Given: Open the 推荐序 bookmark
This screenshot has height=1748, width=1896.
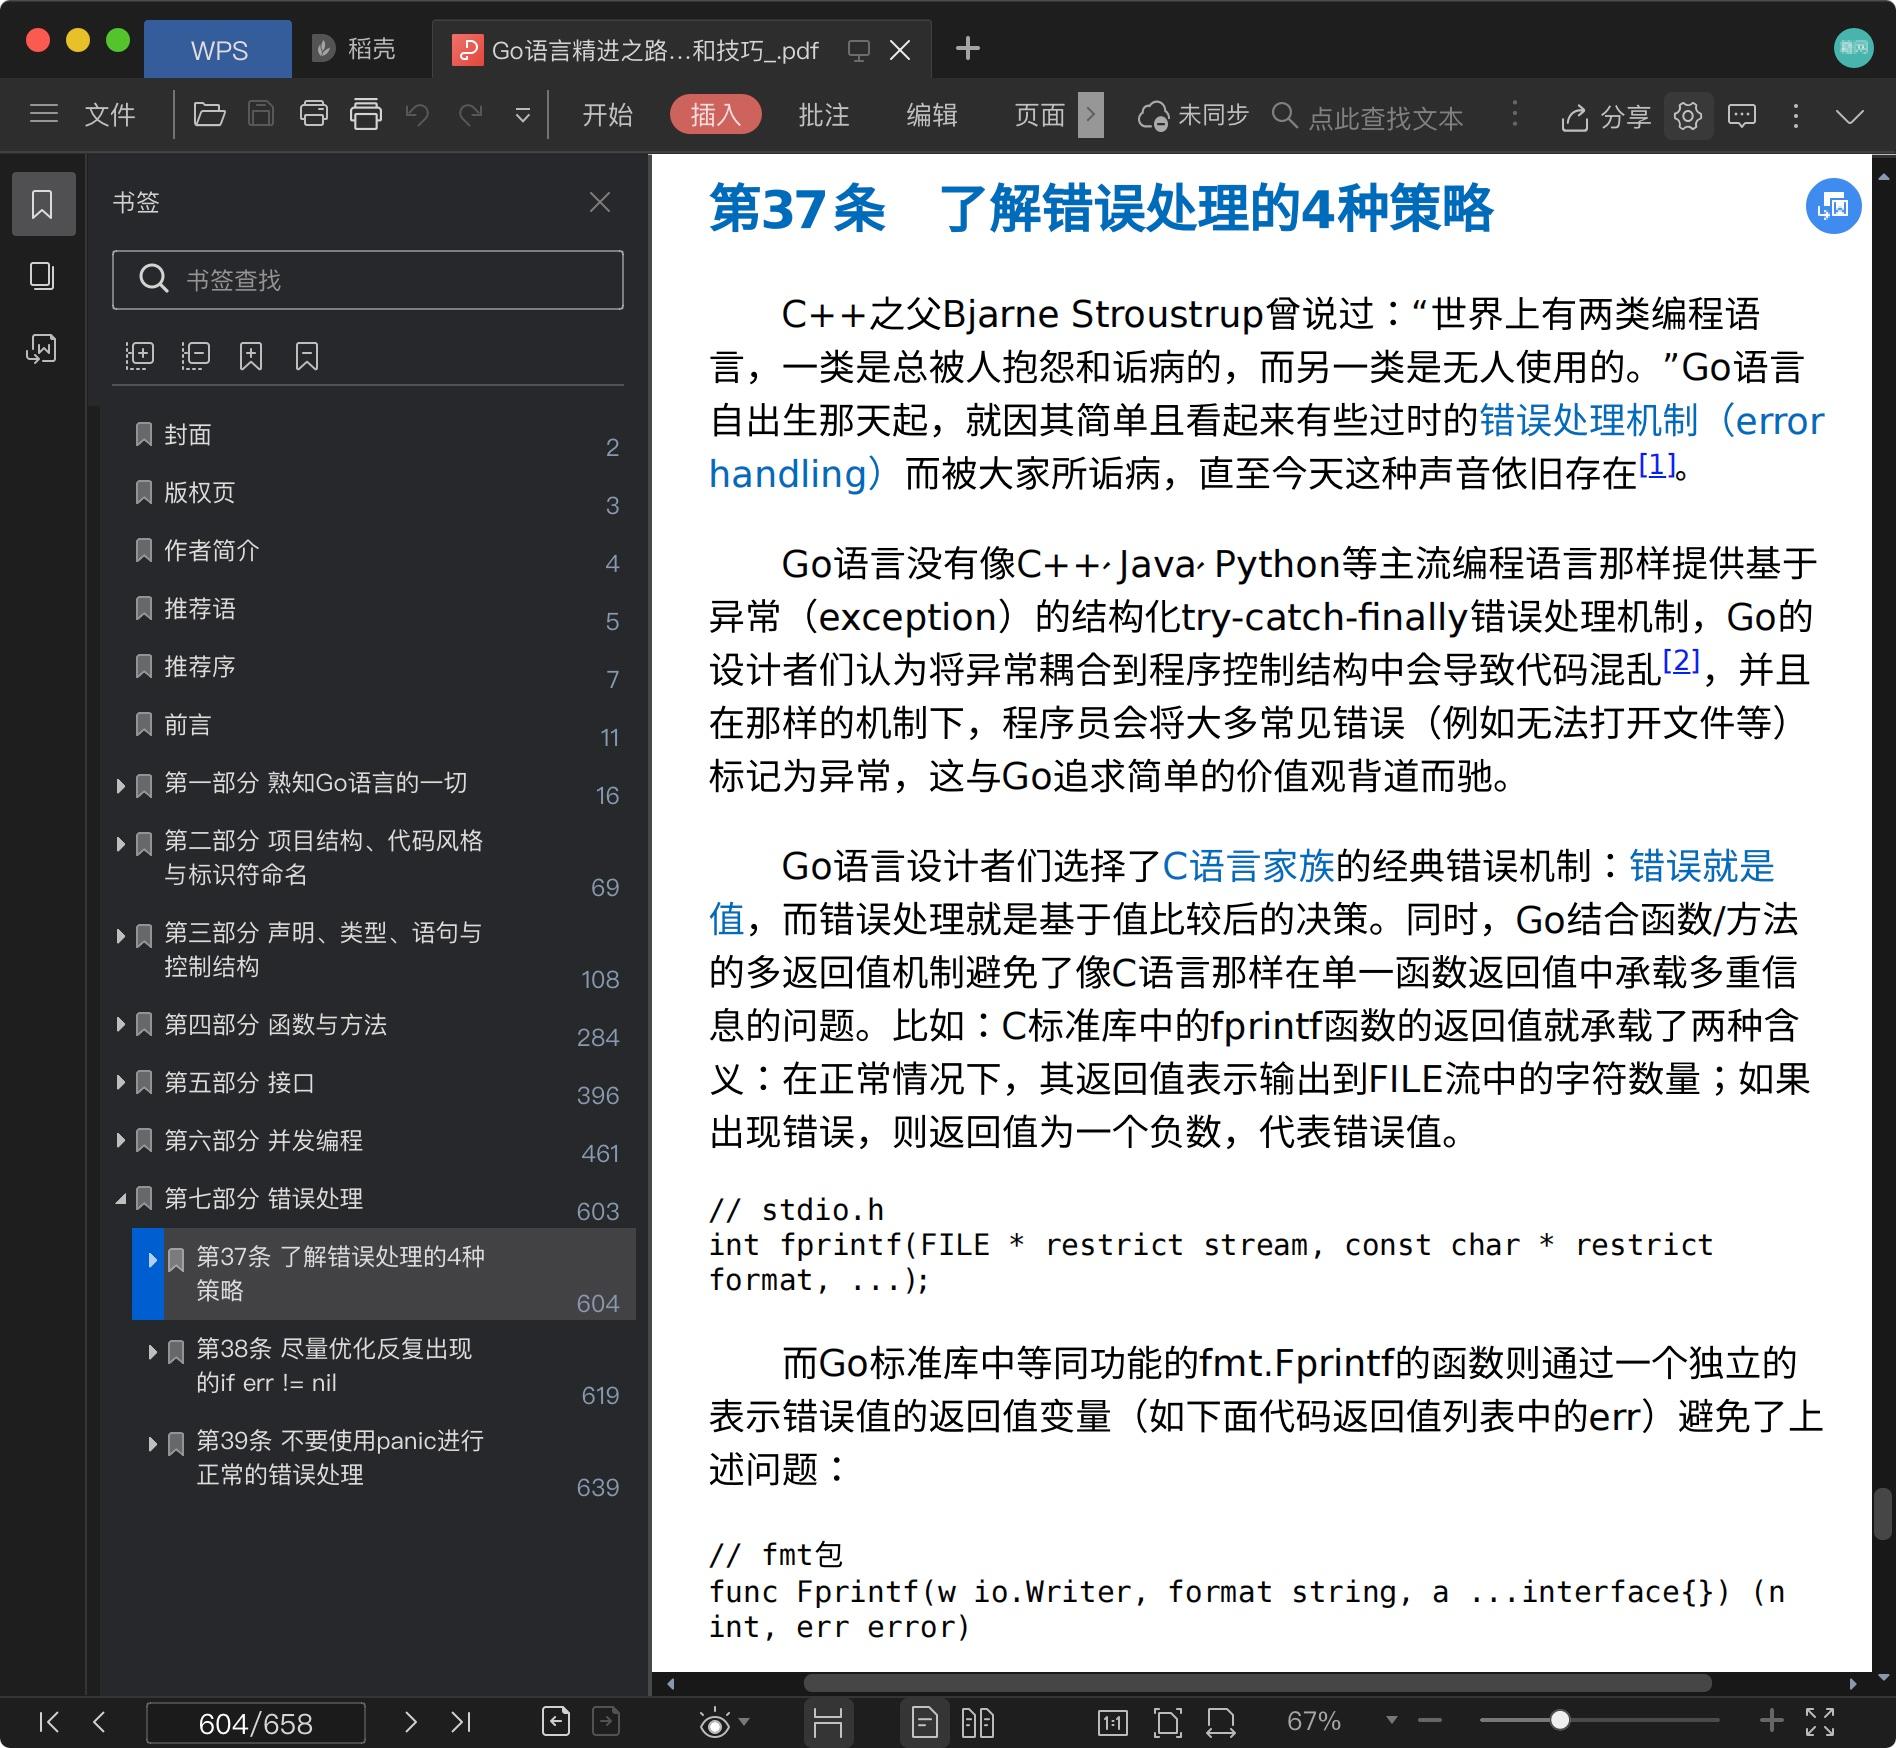Looking at the screenshot, I should pos(199,667).
